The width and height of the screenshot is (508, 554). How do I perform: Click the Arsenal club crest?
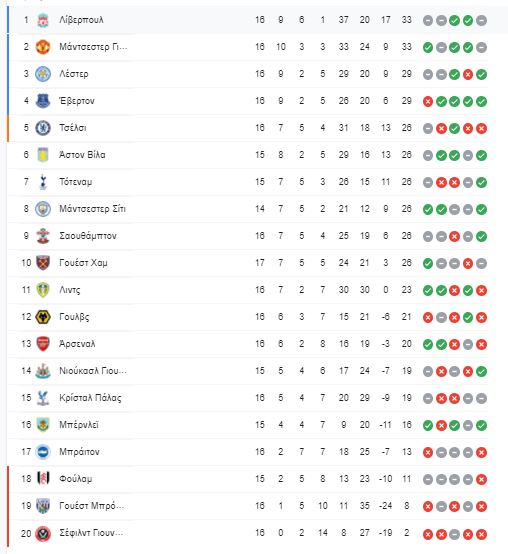(x=43, y=344)
